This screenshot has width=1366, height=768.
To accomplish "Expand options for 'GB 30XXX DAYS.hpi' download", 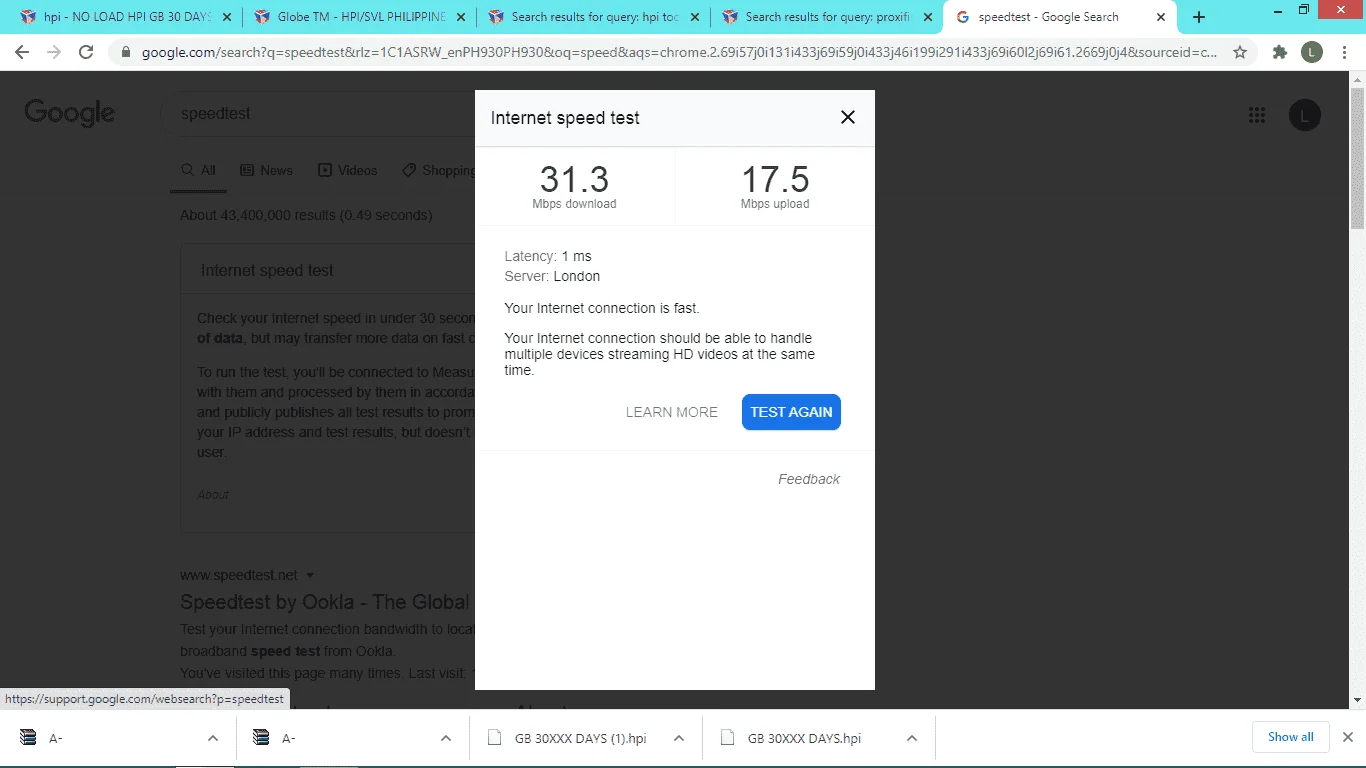I will coord(912,738).
